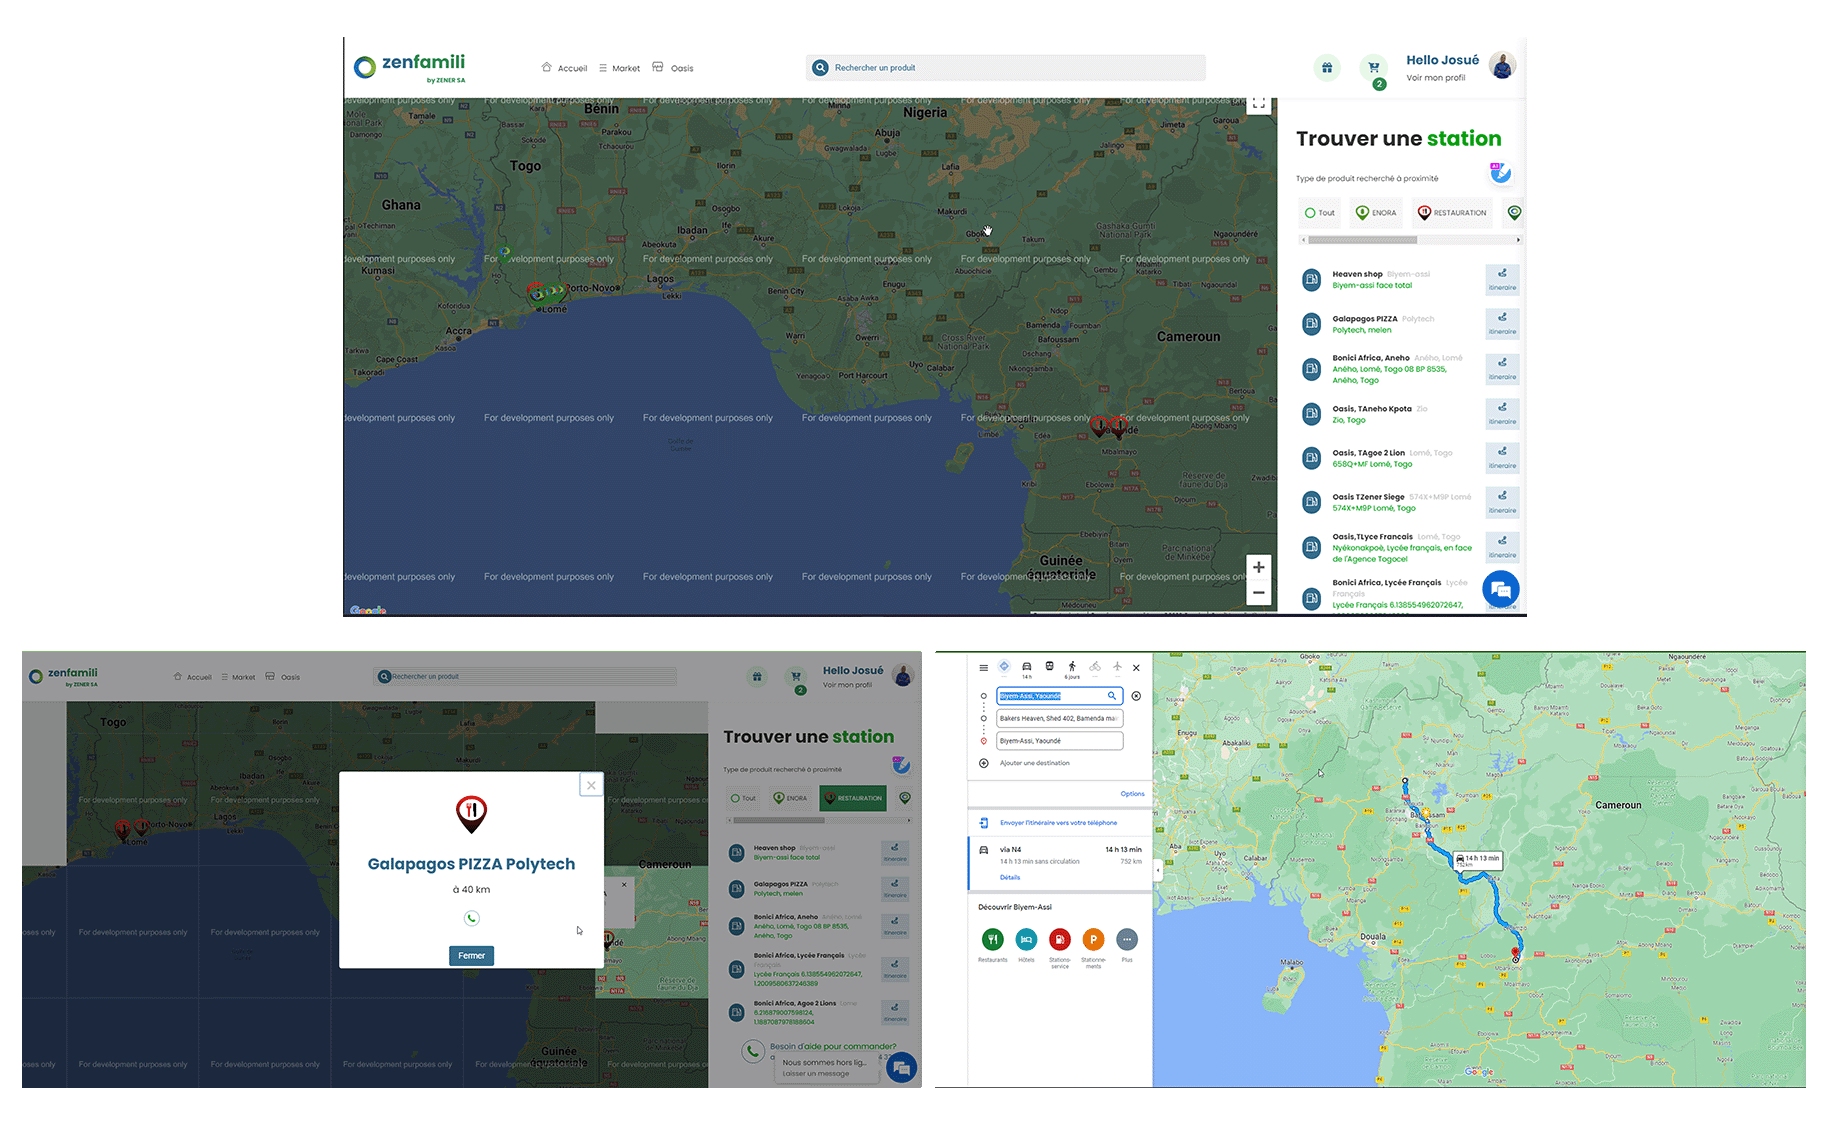Click right arrow of filter scrollbar in main view
Image resolution: width=1826 pixels, height=1138 pixels.
point(1518,240)
